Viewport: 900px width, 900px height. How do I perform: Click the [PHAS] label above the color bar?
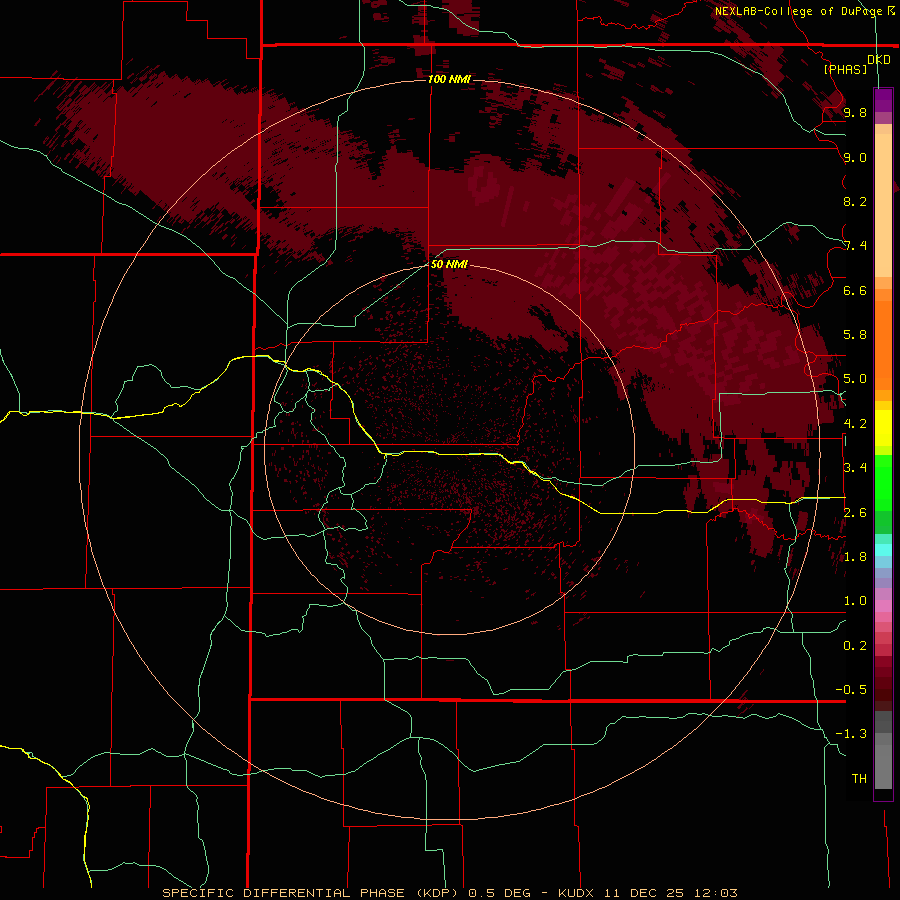(845, 70)
